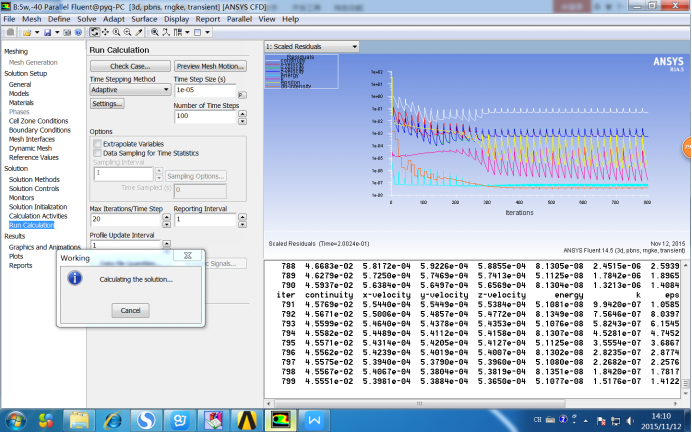Enable the Extrapolate Variables checkbox
692x432 pixels.
[97, 144]
